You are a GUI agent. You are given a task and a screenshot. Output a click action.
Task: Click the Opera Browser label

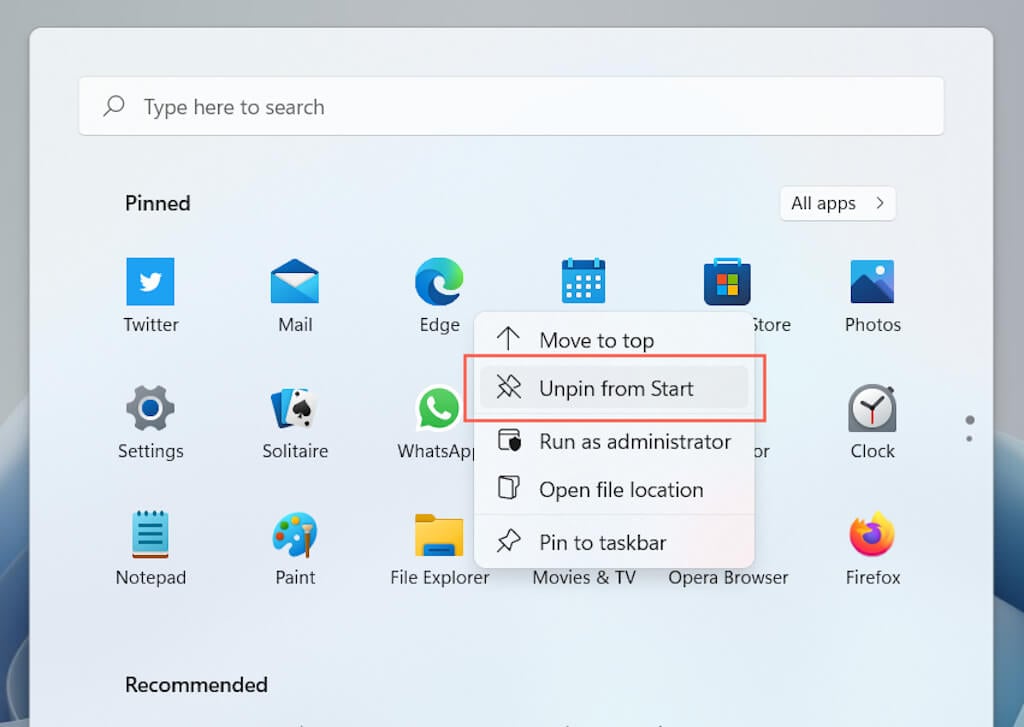pos(728,577)
